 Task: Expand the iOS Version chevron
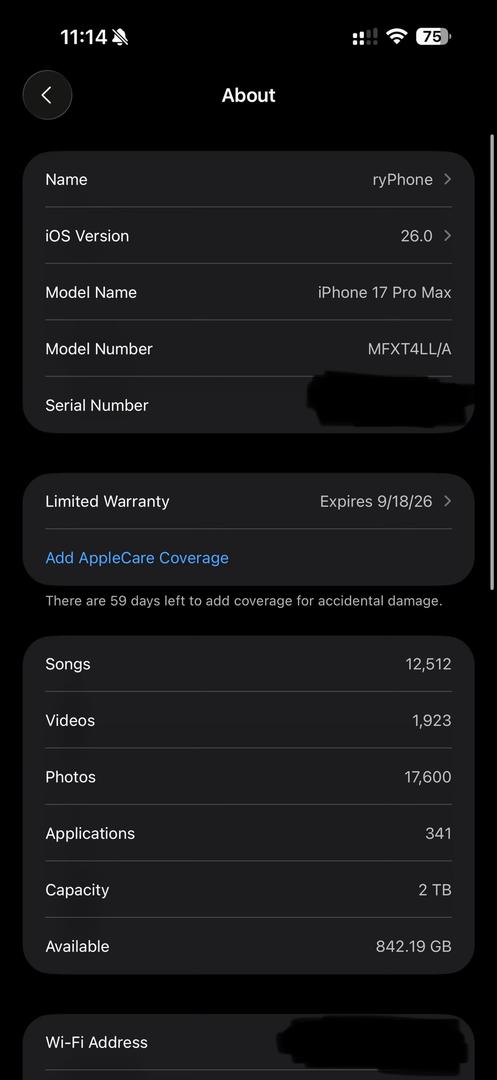[x=447, y=236]
